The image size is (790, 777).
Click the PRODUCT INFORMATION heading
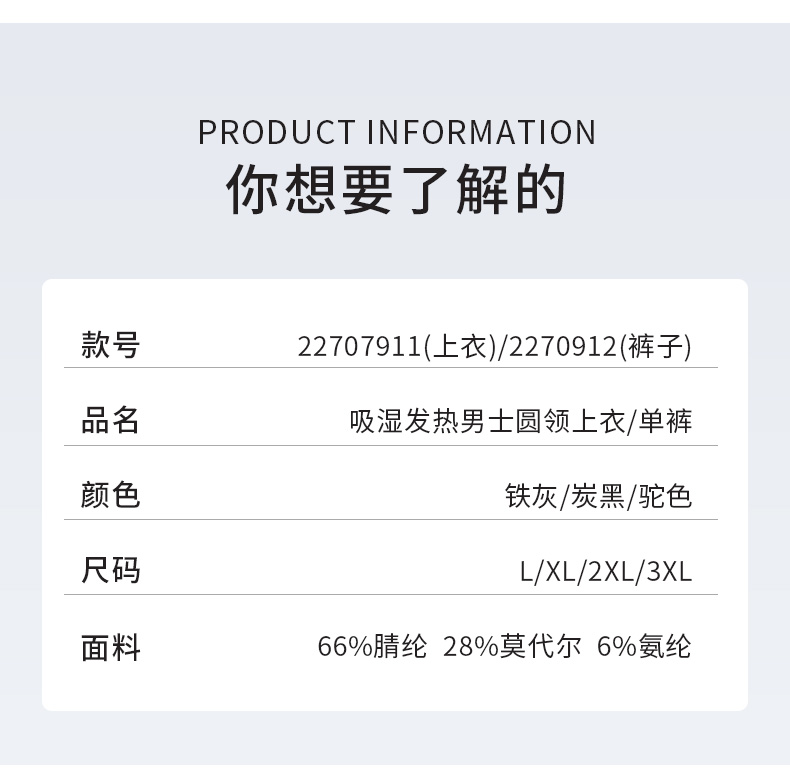coord(396,132)
